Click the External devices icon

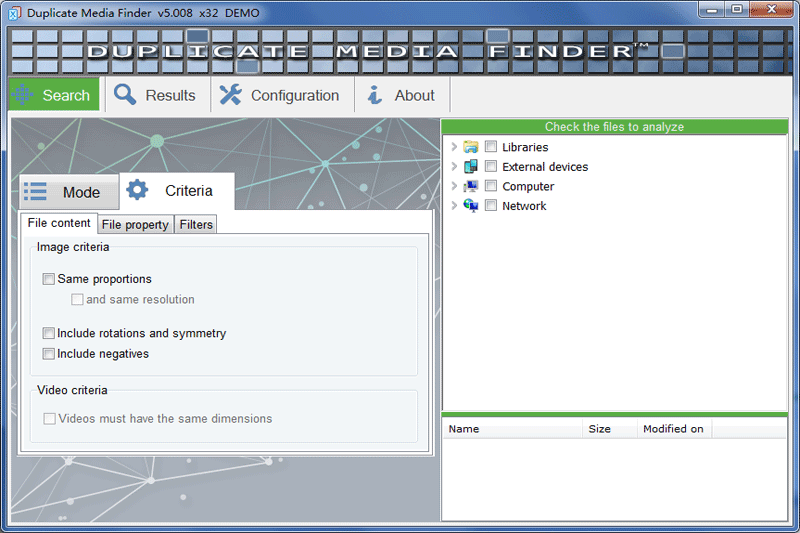tap(470, 167)
